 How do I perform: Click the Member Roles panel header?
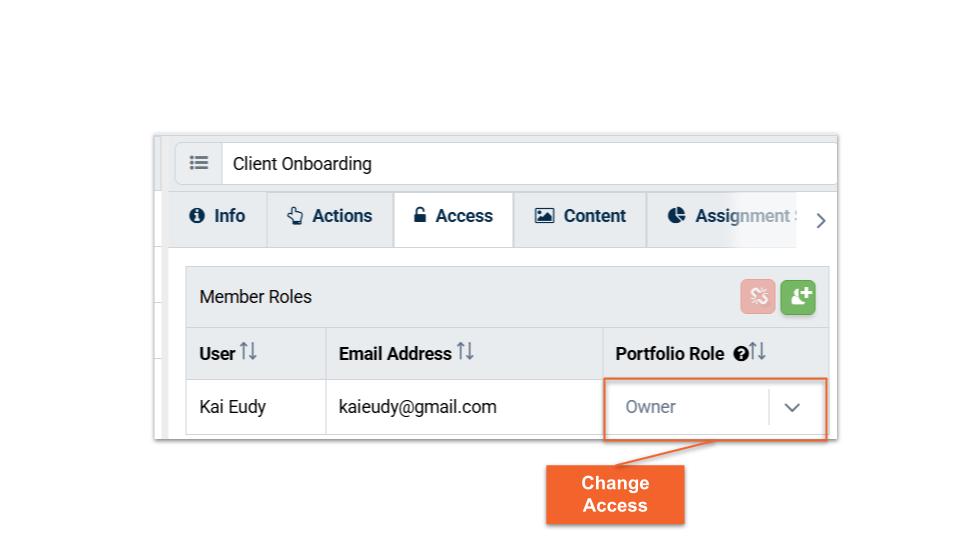[x=256, y=297]
